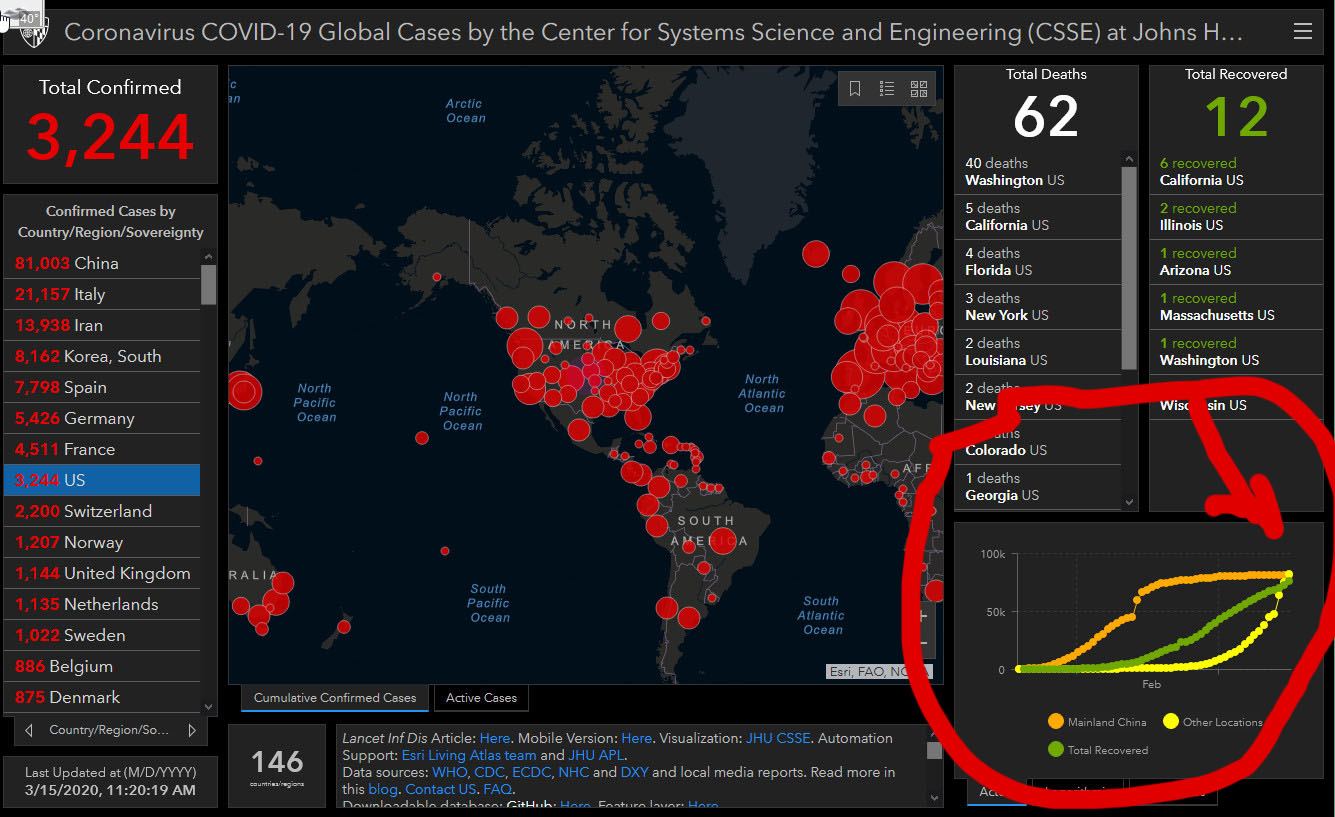
Task: Read more via the blog link
Action: (x=383, y=789)
